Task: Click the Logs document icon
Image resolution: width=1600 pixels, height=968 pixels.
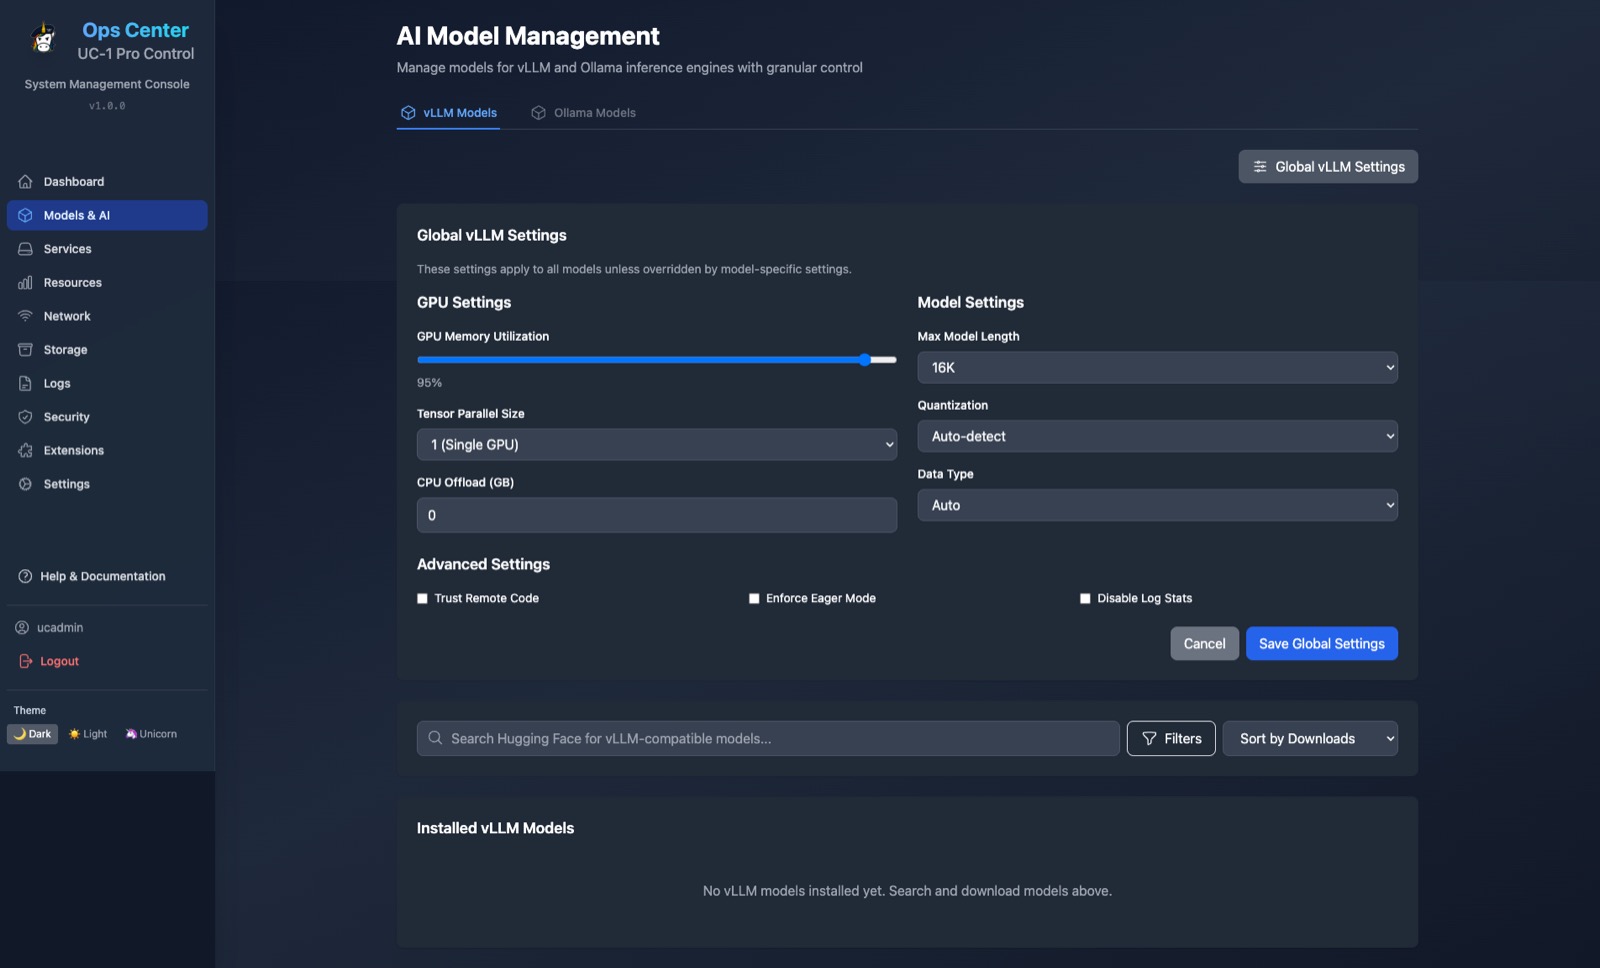Action: pyautogui.click(x=25, y=383)
